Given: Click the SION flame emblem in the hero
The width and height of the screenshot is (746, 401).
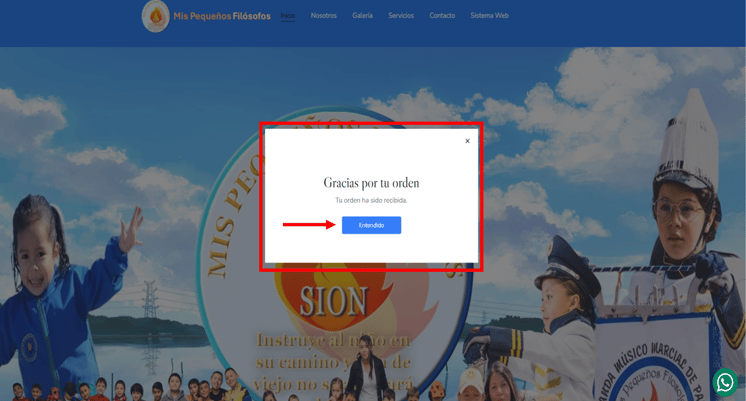Looking at the screenshot, I should [333, 301].
